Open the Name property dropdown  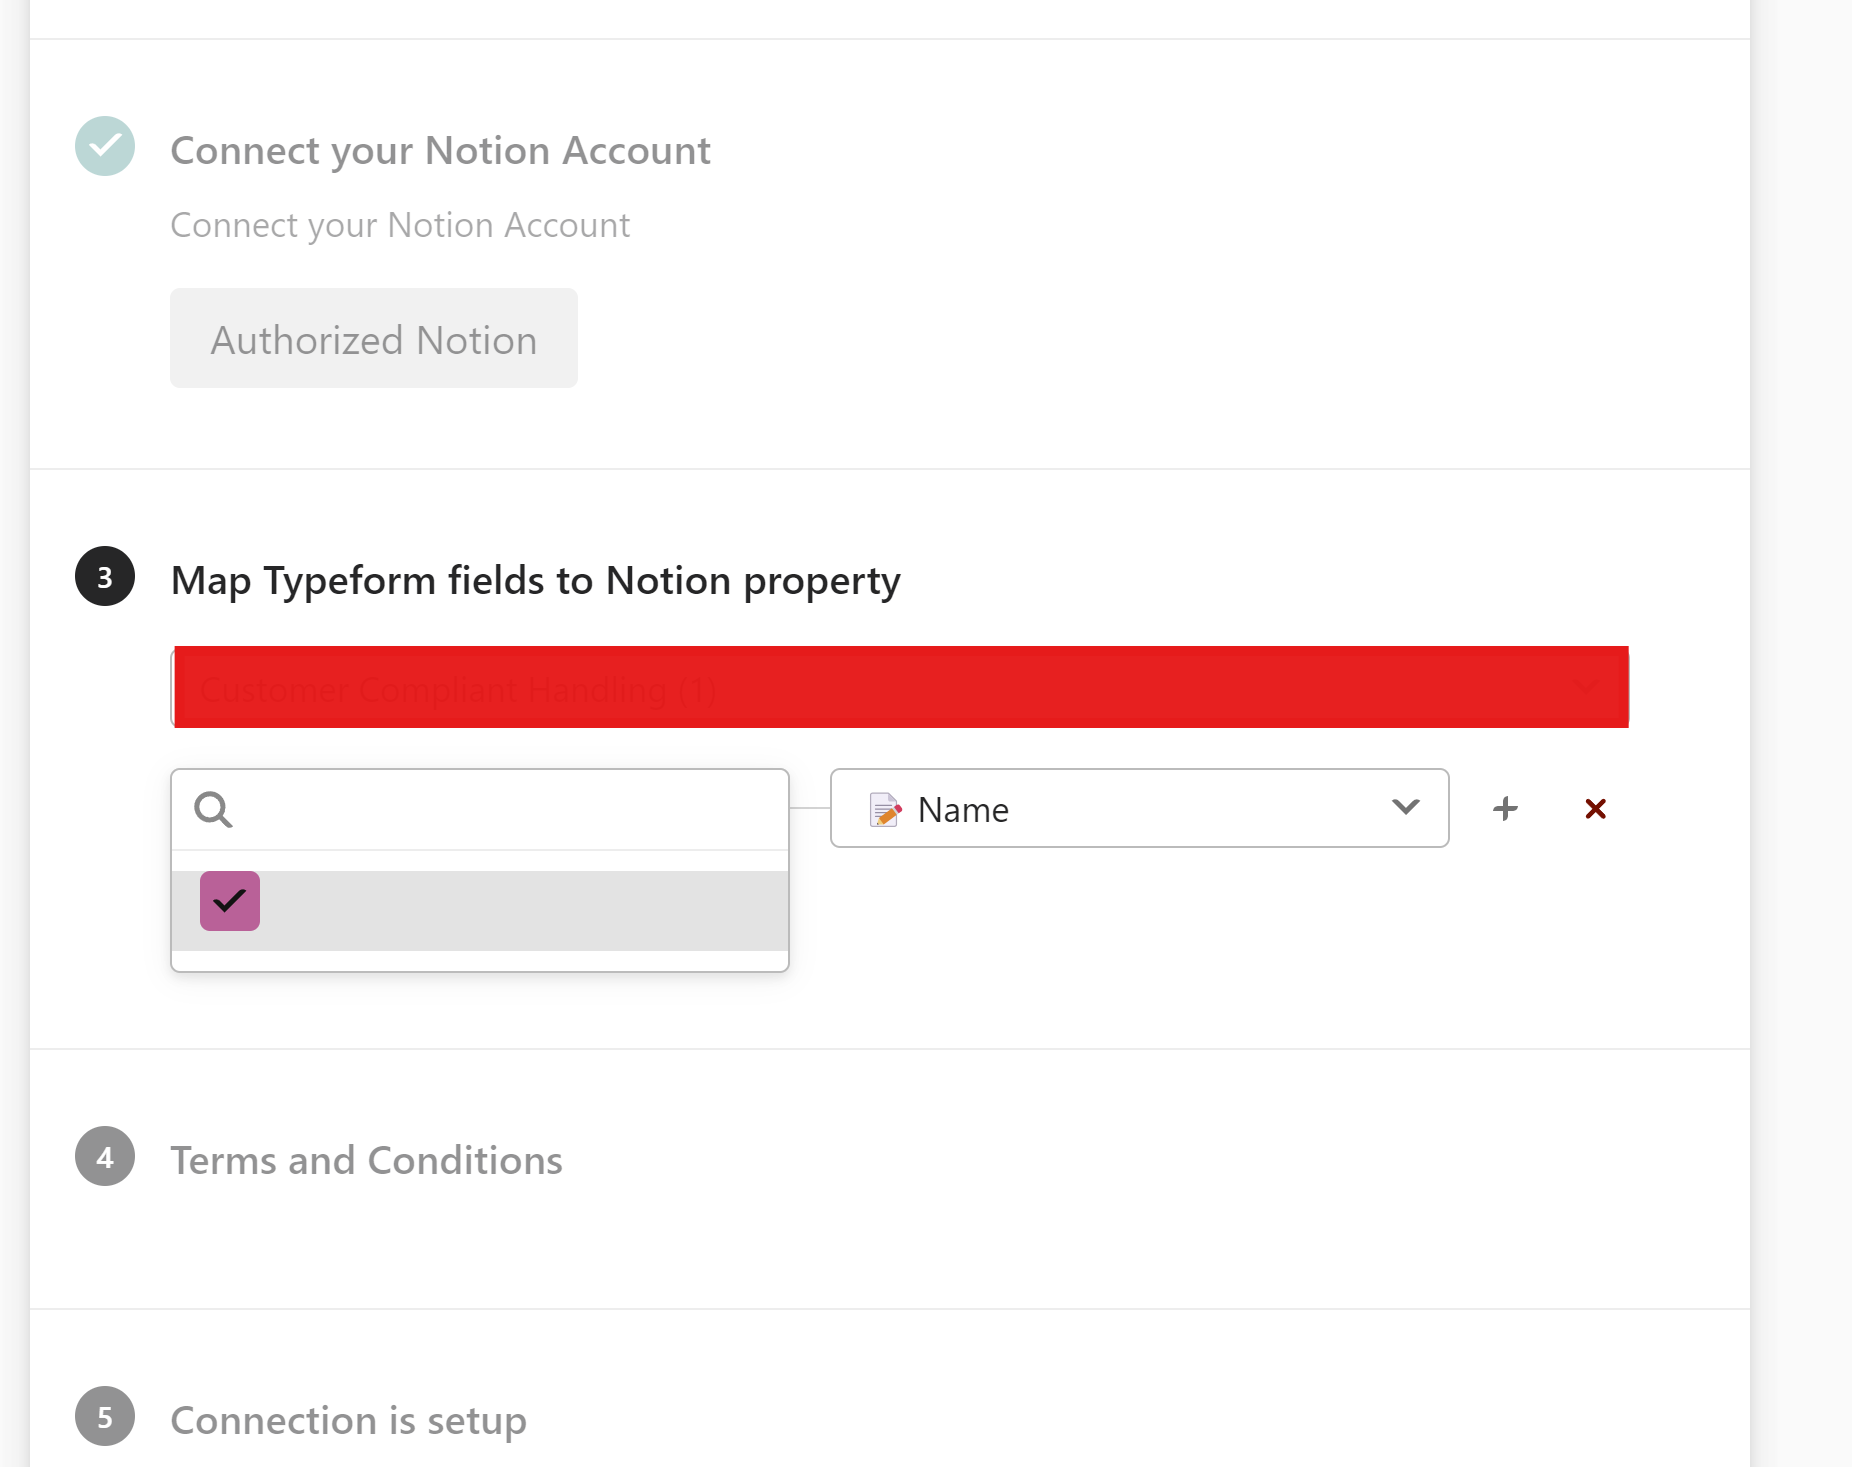(1138, 808)
